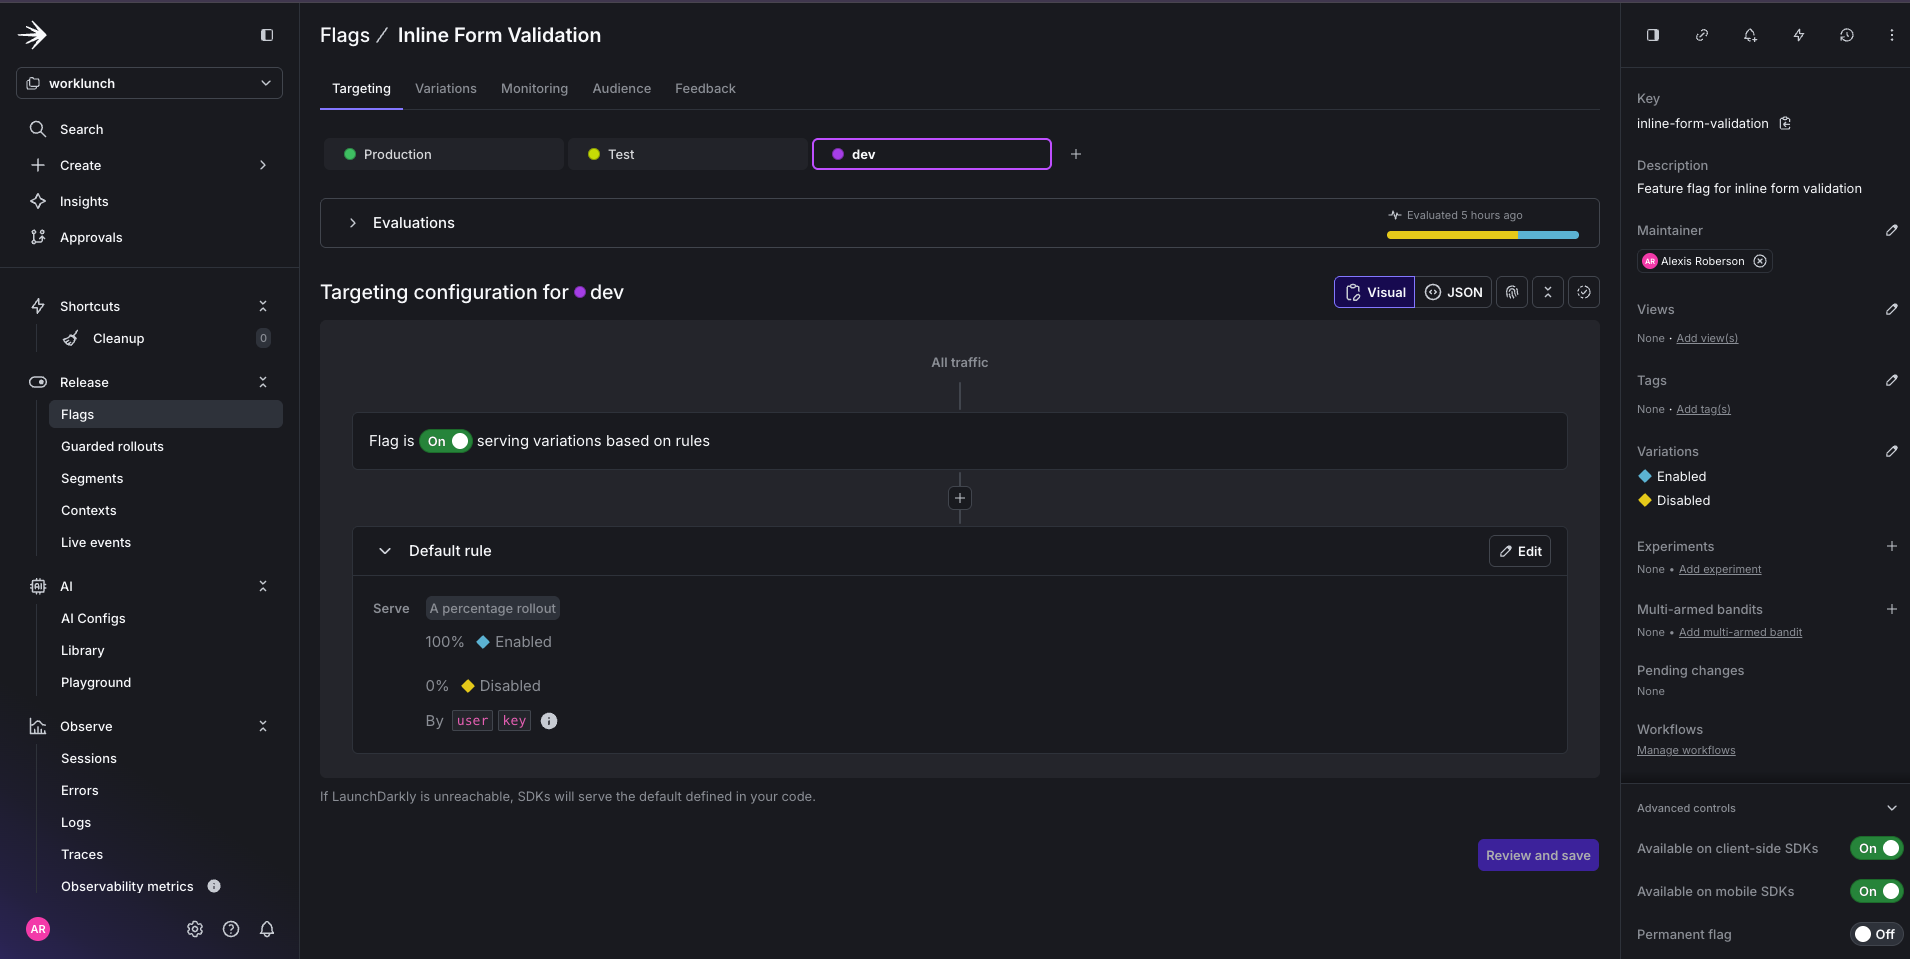Click the Review and save button
1910x959 pixels.
click(1537, 855)
